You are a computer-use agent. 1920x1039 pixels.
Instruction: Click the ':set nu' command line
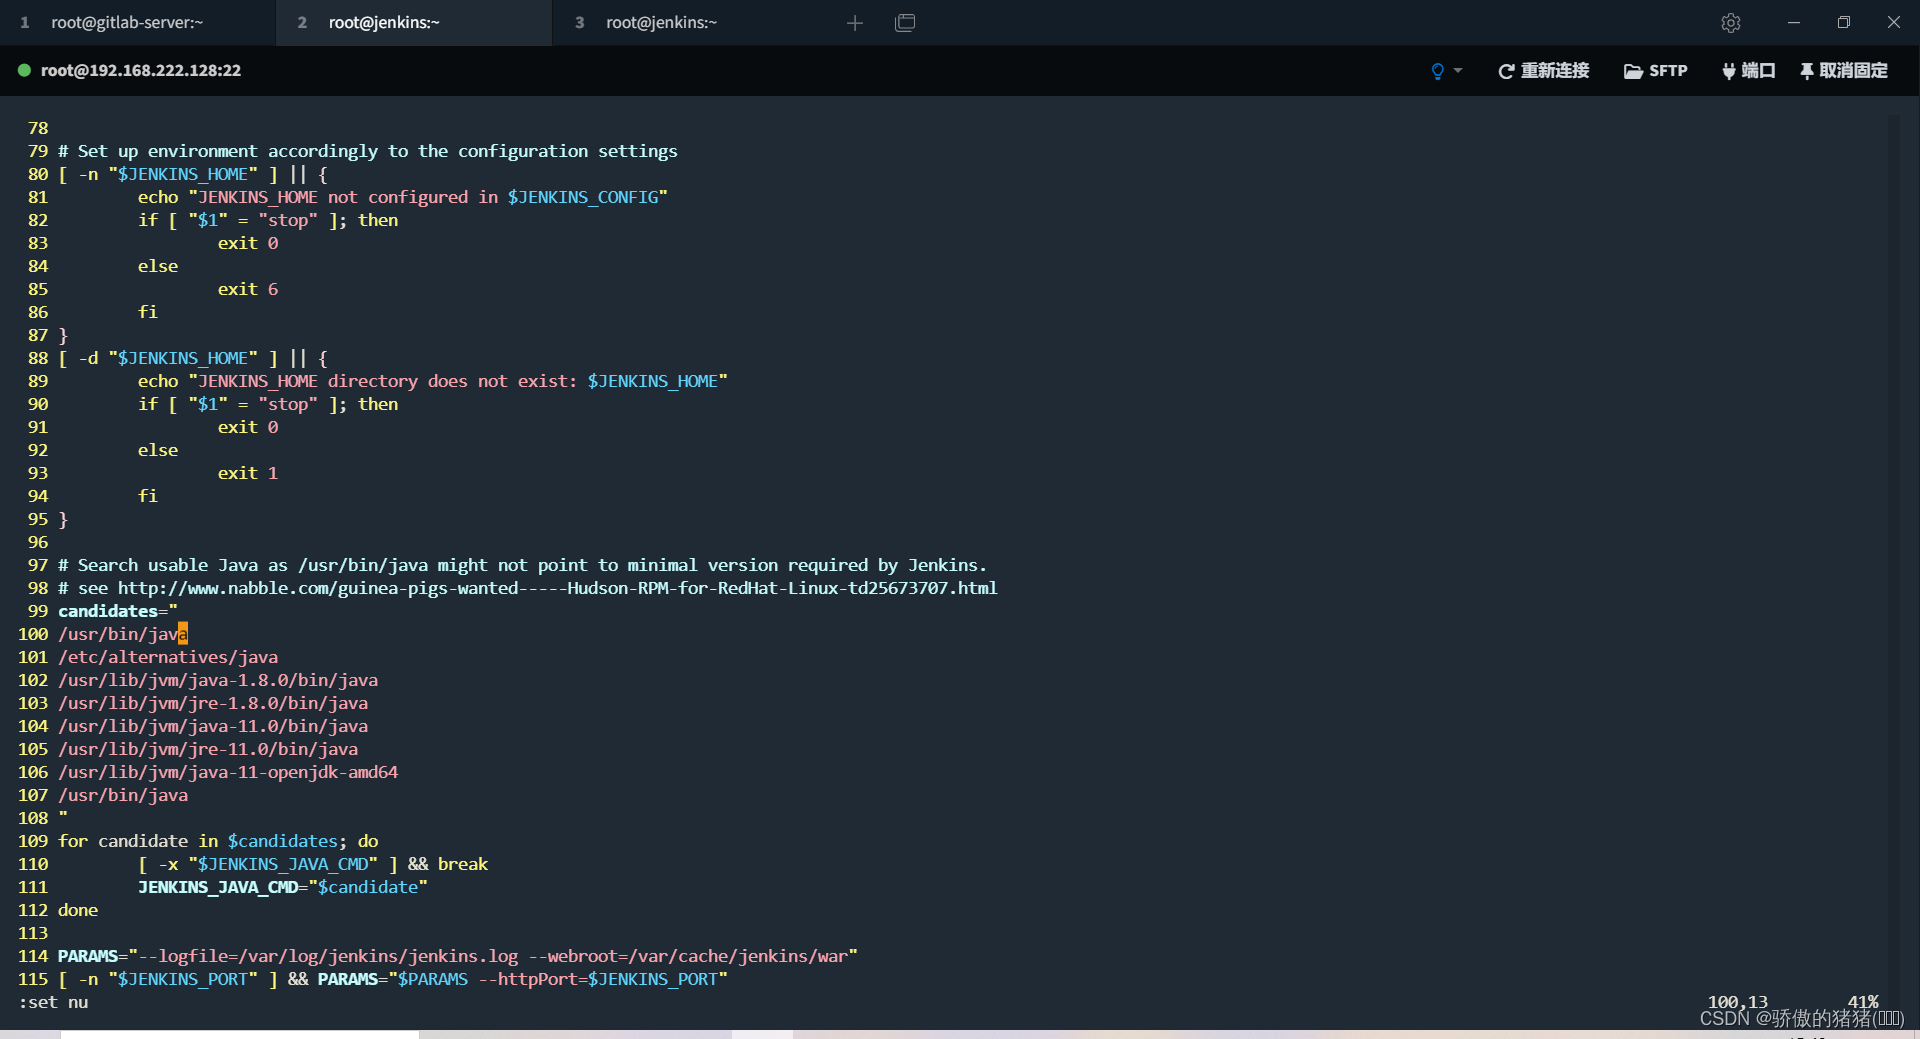[x=53, y=1002]
